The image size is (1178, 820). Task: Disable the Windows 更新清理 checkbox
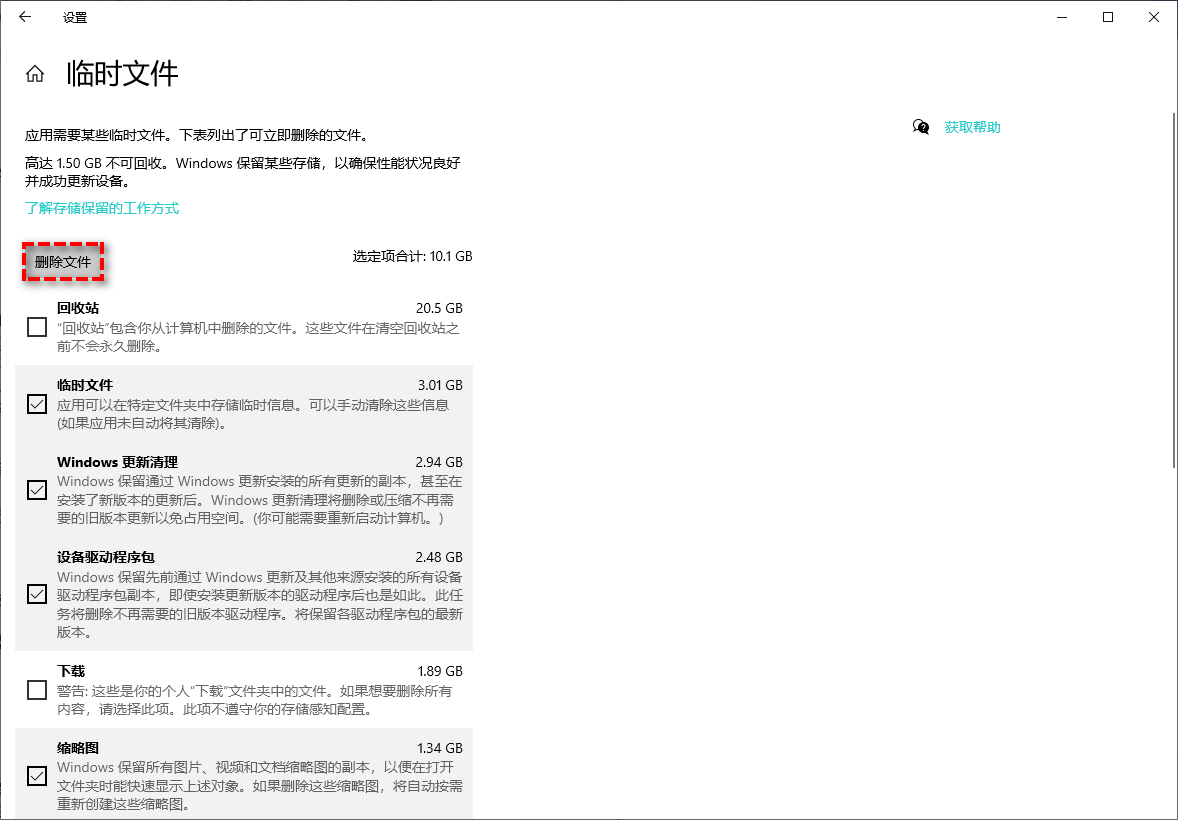36,490
